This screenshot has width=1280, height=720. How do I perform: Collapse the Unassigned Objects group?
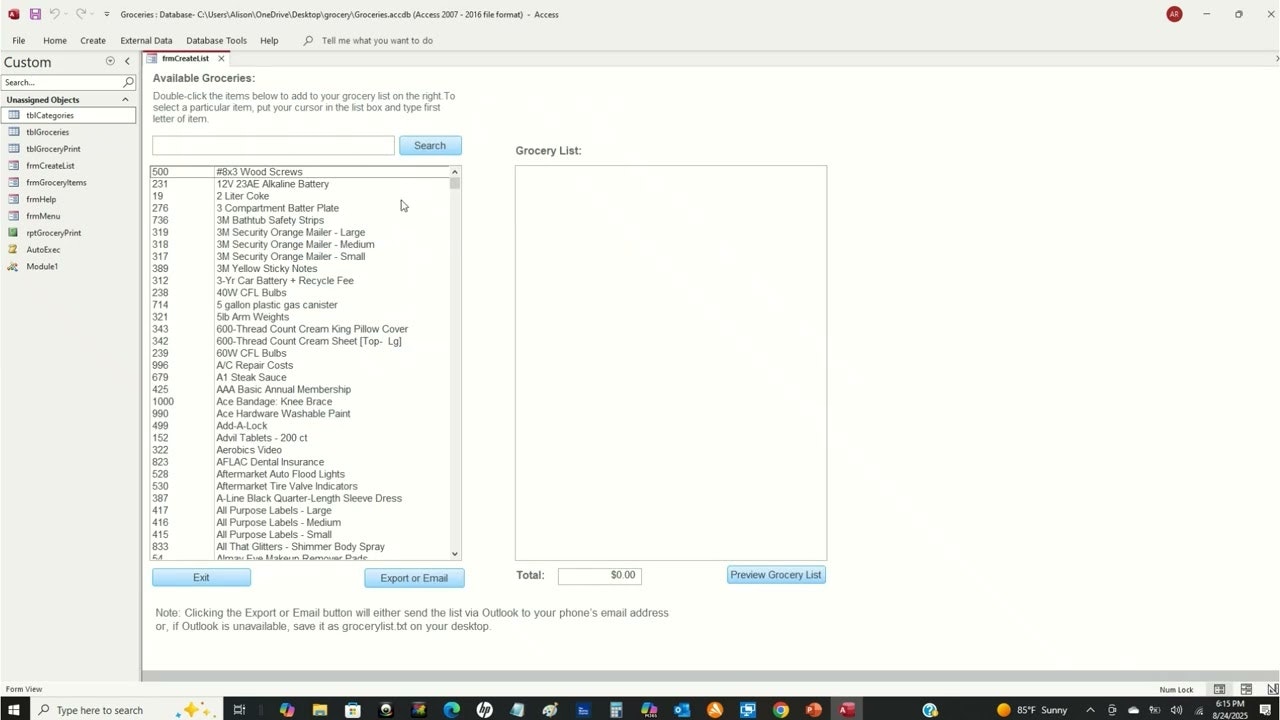125,99
